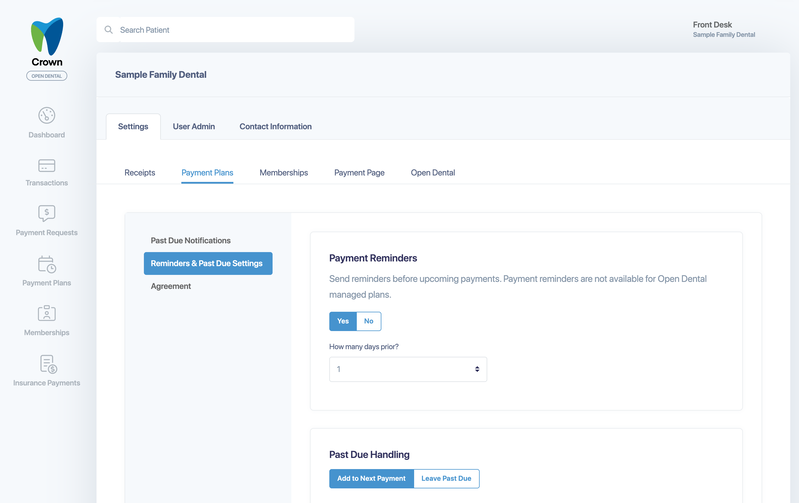Viewport: 799px width, 503px height.
Task: Open Payment Requests via dollar bubble icon
Action: click(46, 213)
